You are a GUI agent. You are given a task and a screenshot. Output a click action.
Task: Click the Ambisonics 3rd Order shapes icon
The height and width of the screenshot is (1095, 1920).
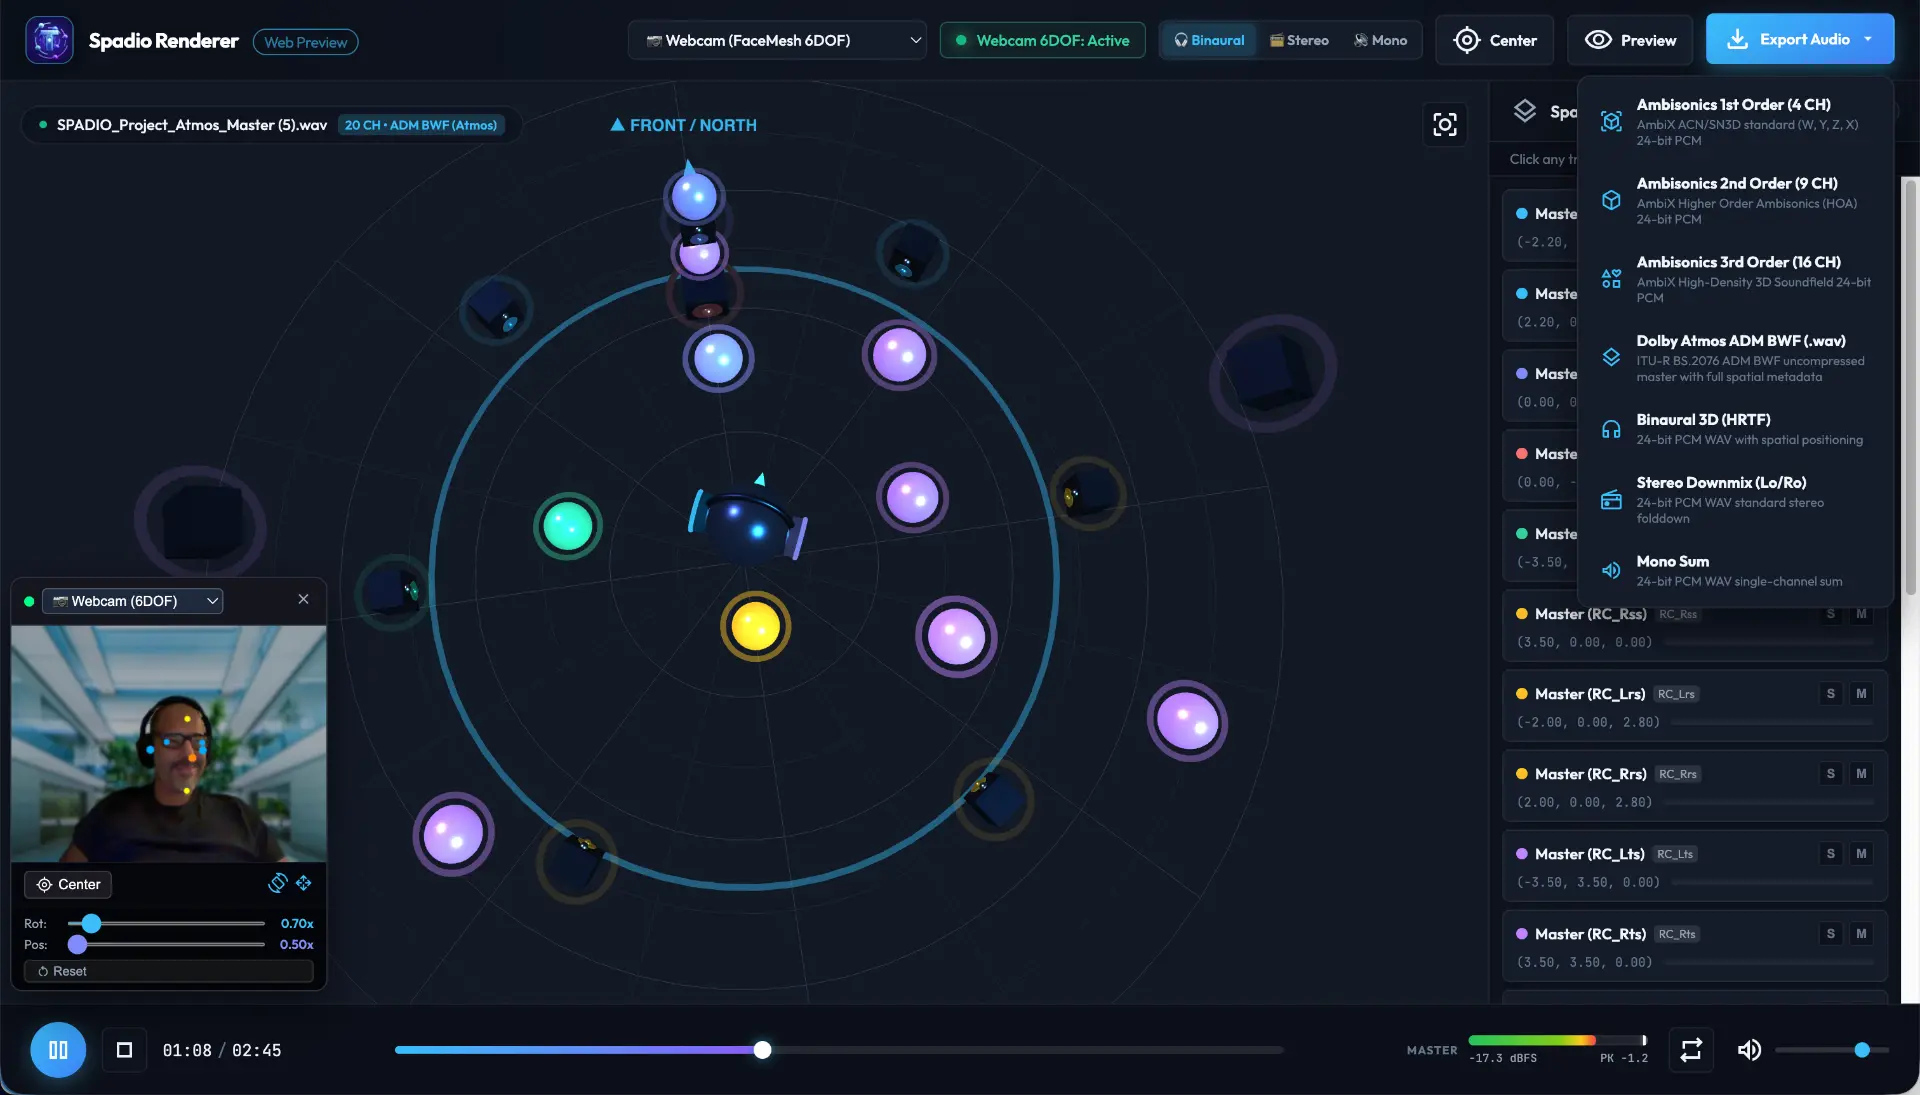pyautogui.click(x=1611, y=279)
